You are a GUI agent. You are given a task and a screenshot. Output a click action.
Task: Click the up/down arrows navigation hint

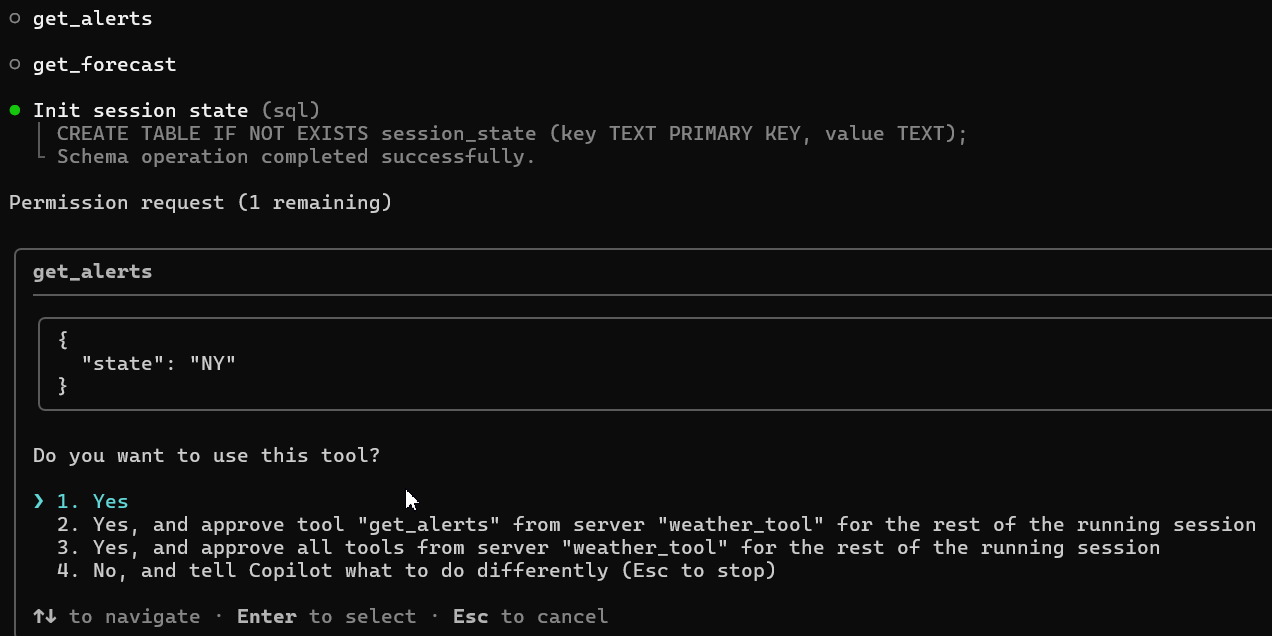[x=44, y=616]
